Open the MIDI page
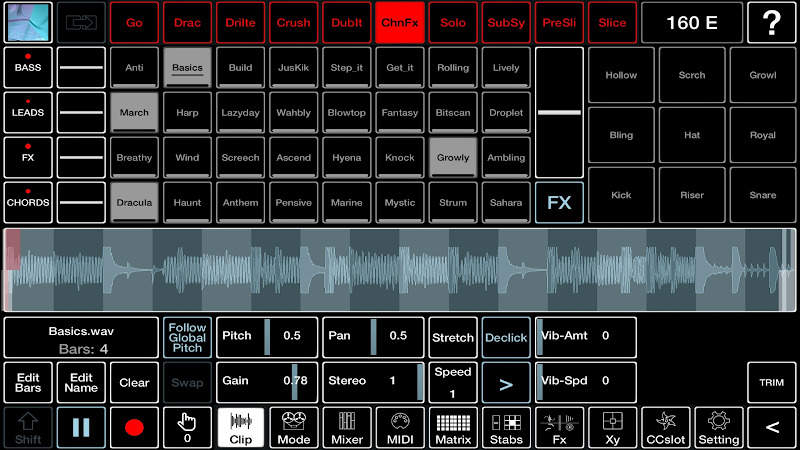Screen dimensions: 800x450 point(399,428)
